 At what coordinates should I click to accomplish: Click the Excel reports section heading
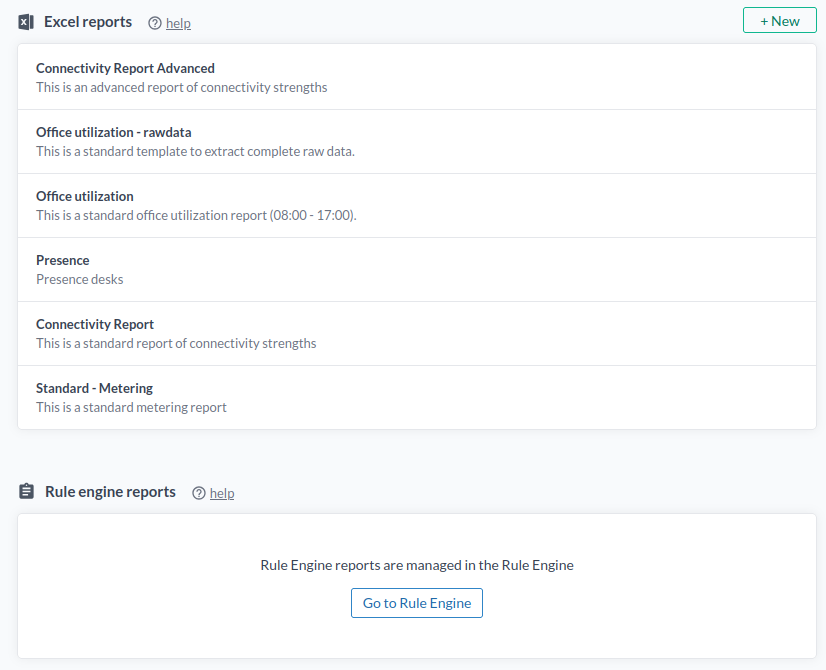click(88, 21)
